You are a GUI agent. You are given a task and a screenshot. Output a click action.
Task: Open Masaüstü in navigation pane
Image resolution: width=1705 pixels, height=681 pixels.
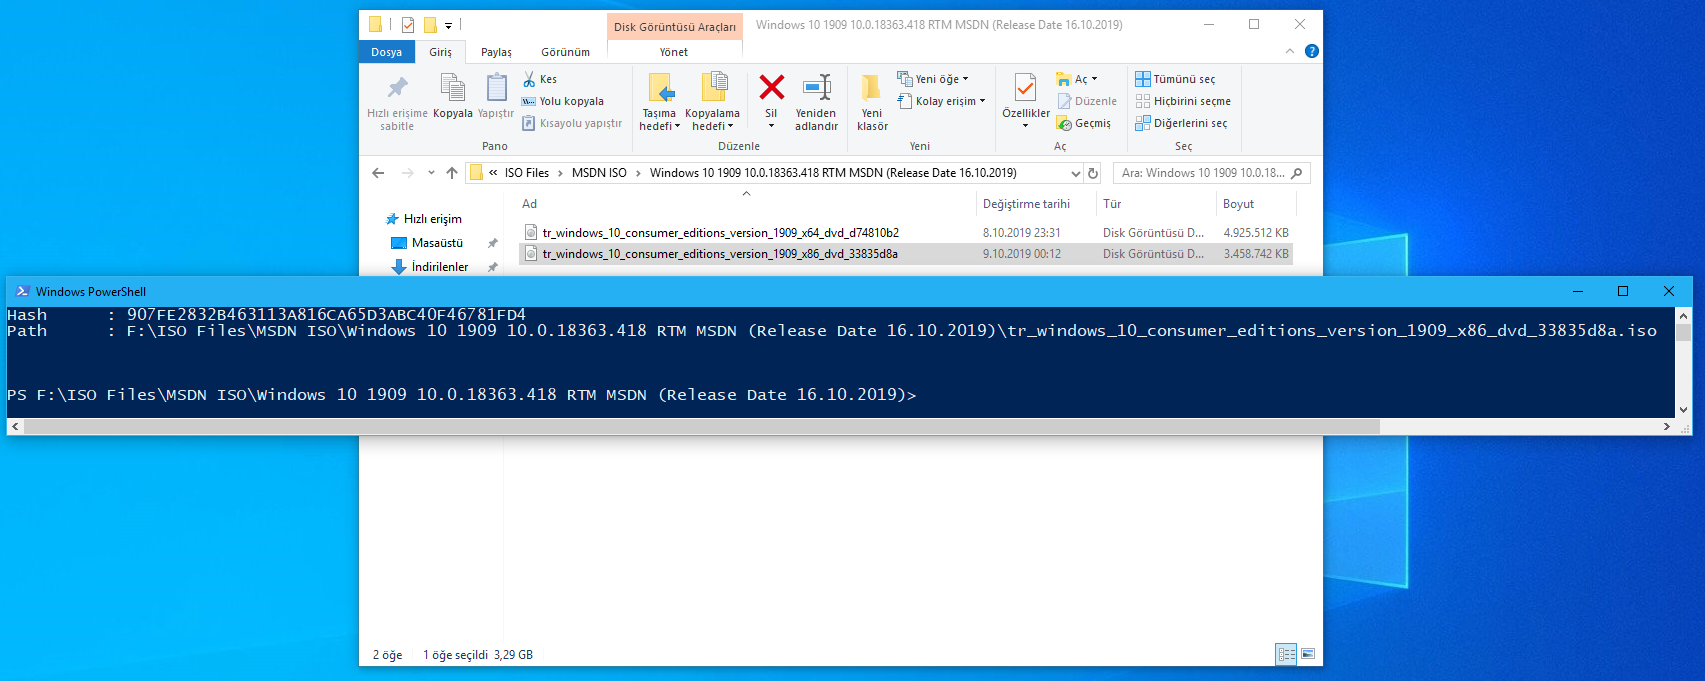click(x=437, y=243)
